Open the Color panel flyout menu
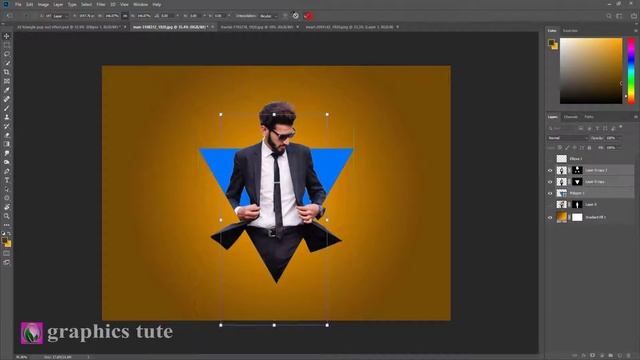 coord(636,31)
